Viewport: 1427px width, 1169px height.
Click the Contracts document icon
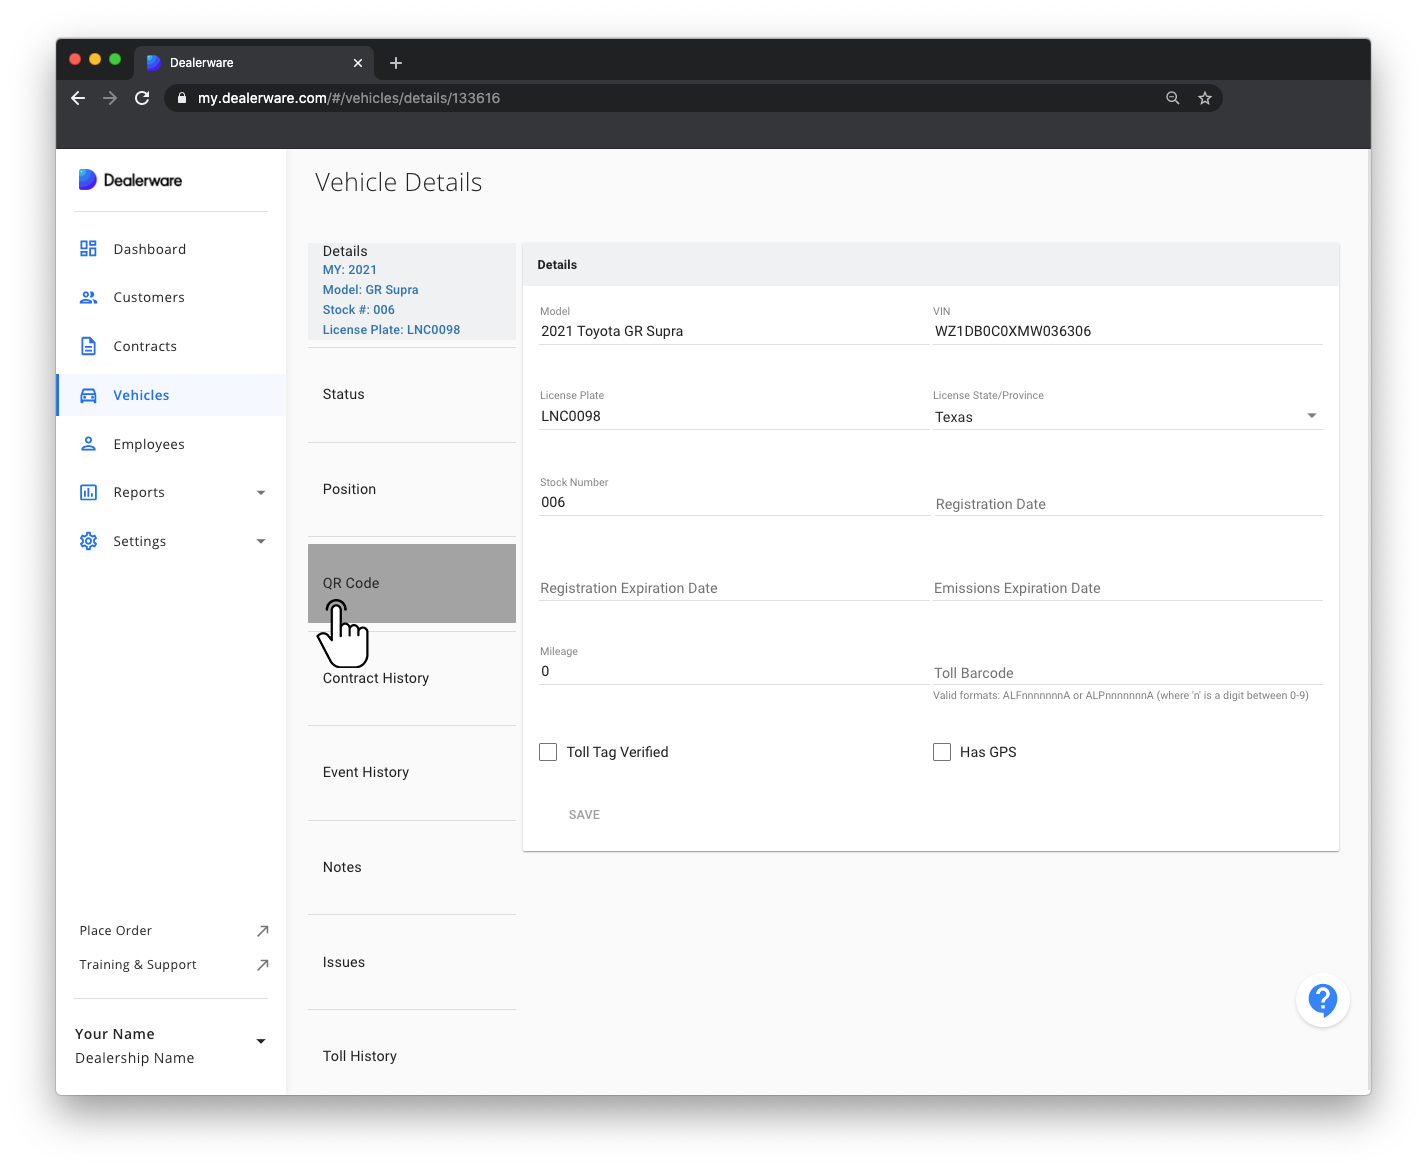[x=89, y=346]
